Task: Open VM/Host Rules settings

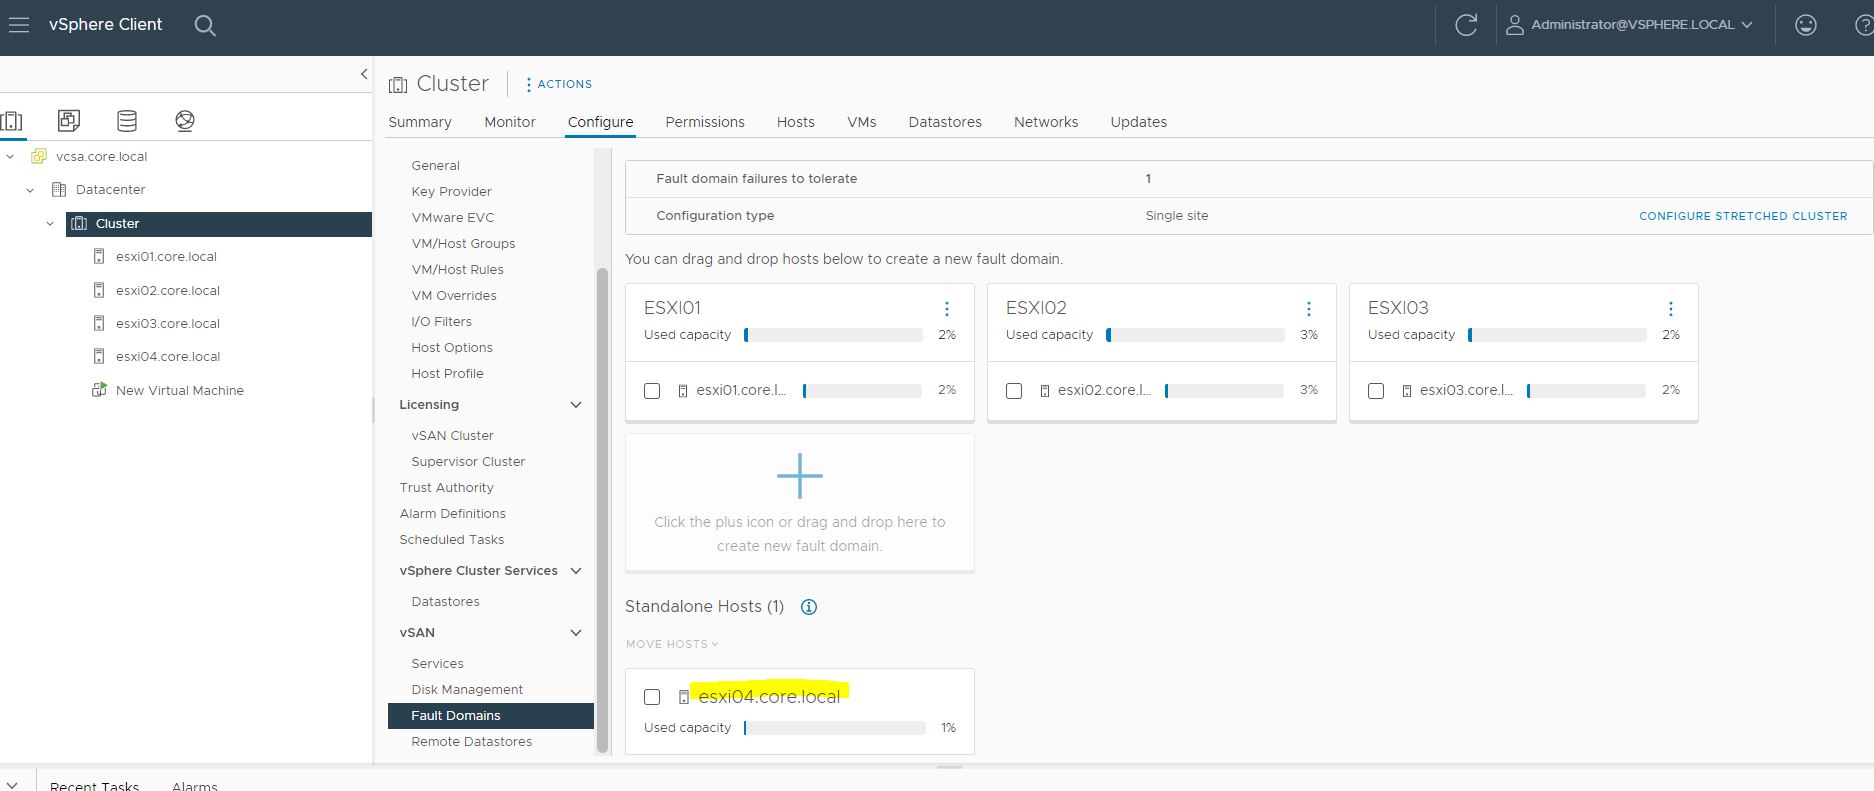Action: (458, 270)
